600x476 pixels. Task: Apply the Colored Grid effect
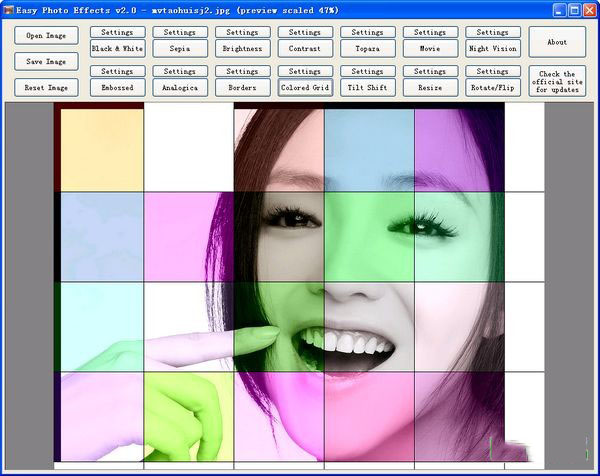click(x=305, y=88)
